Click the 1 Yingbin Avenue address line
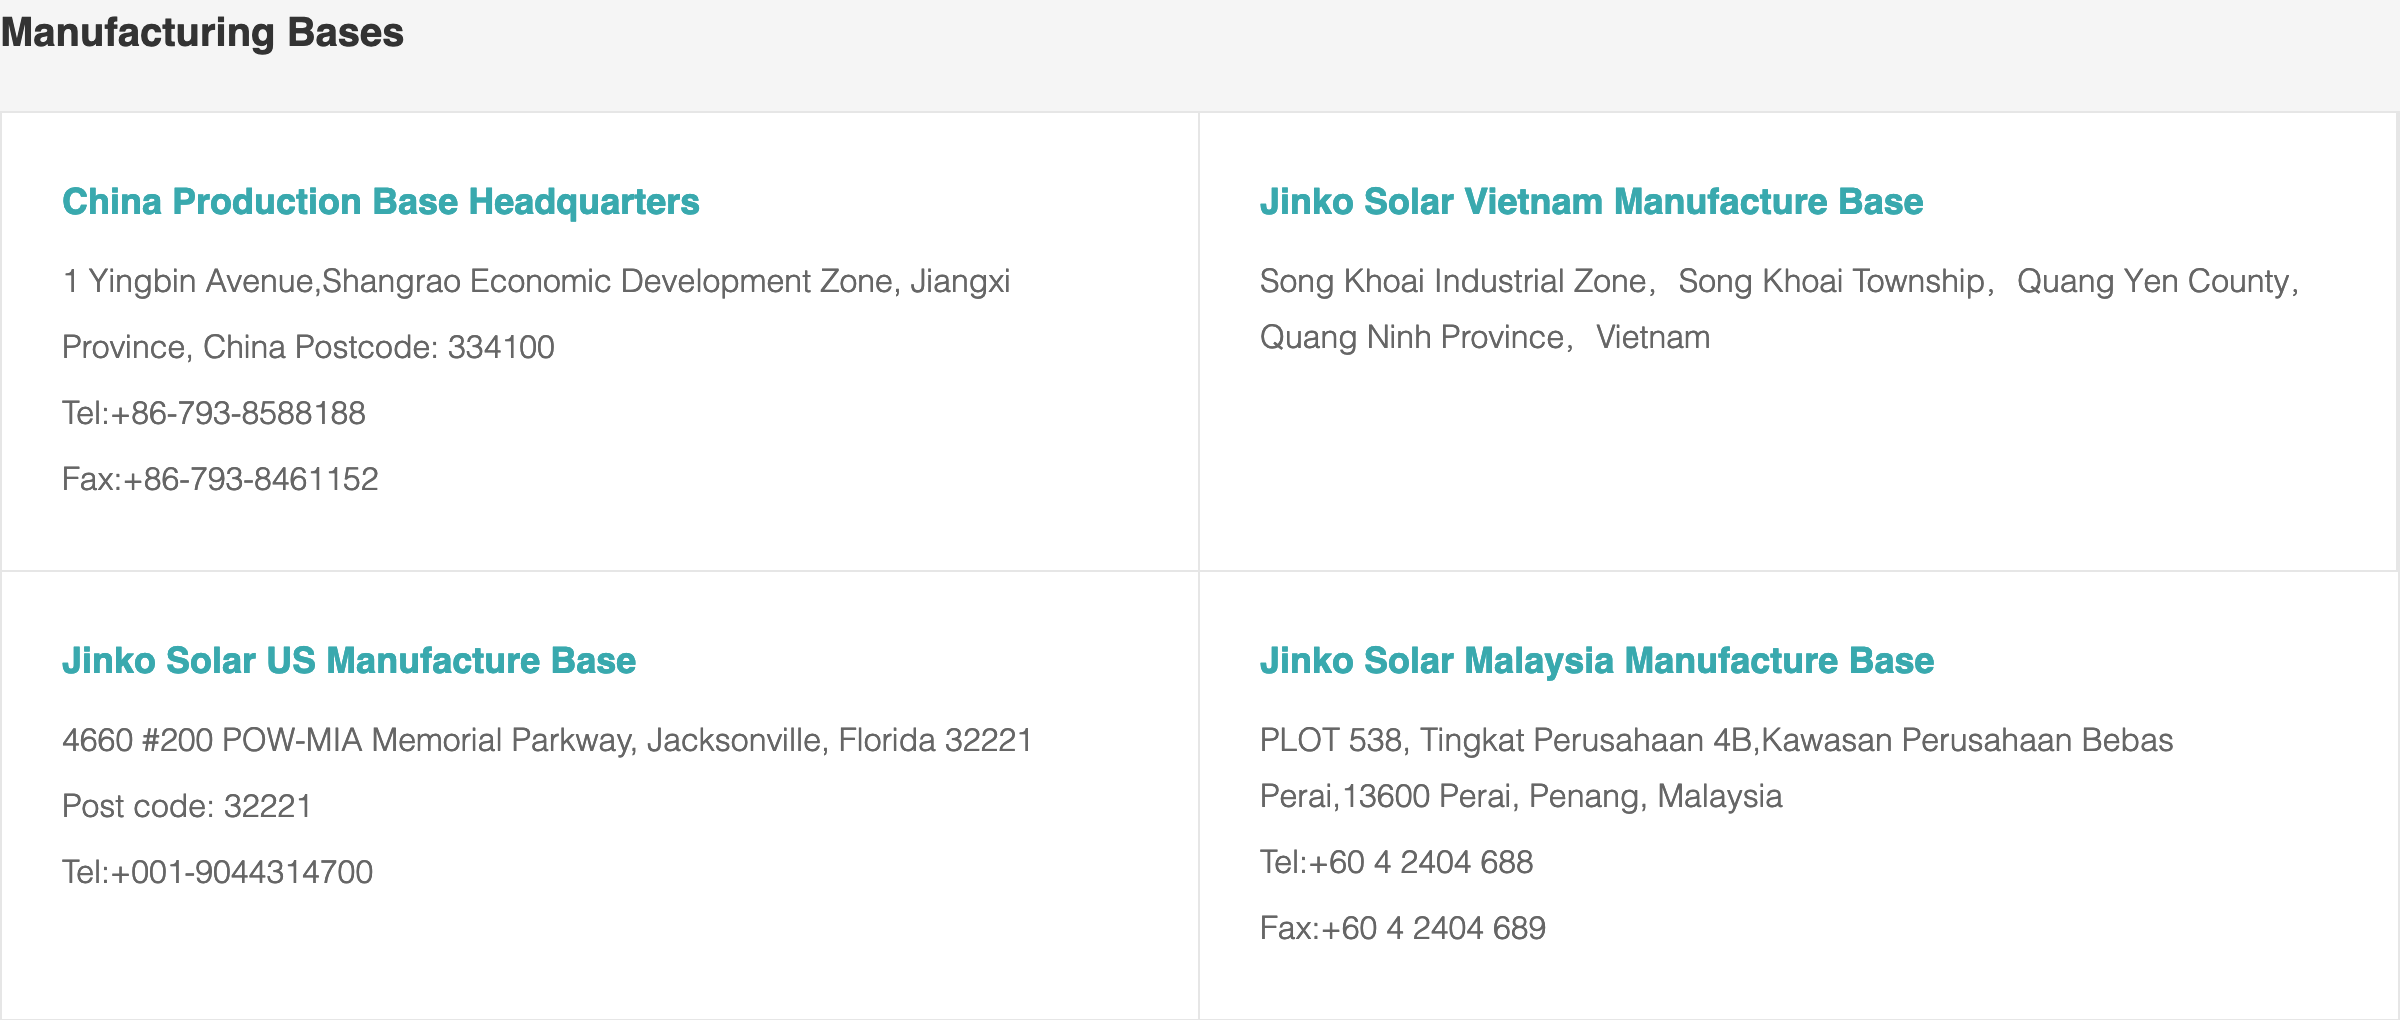This screenshot has width=2400, height=1020. (x=536, y=281)
